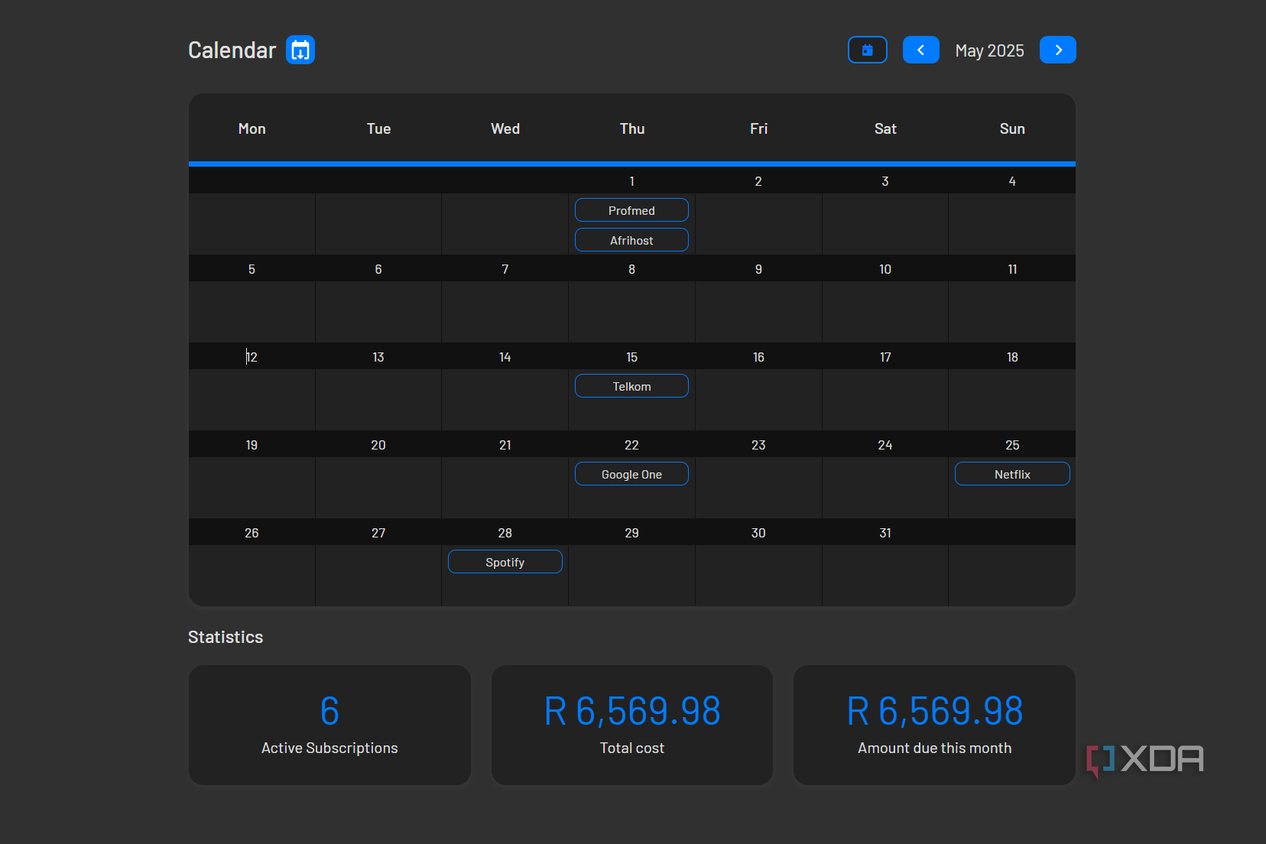Select day 26 in the calendar
Screen dimensions: 1266x844
click(x=251, y=533)
